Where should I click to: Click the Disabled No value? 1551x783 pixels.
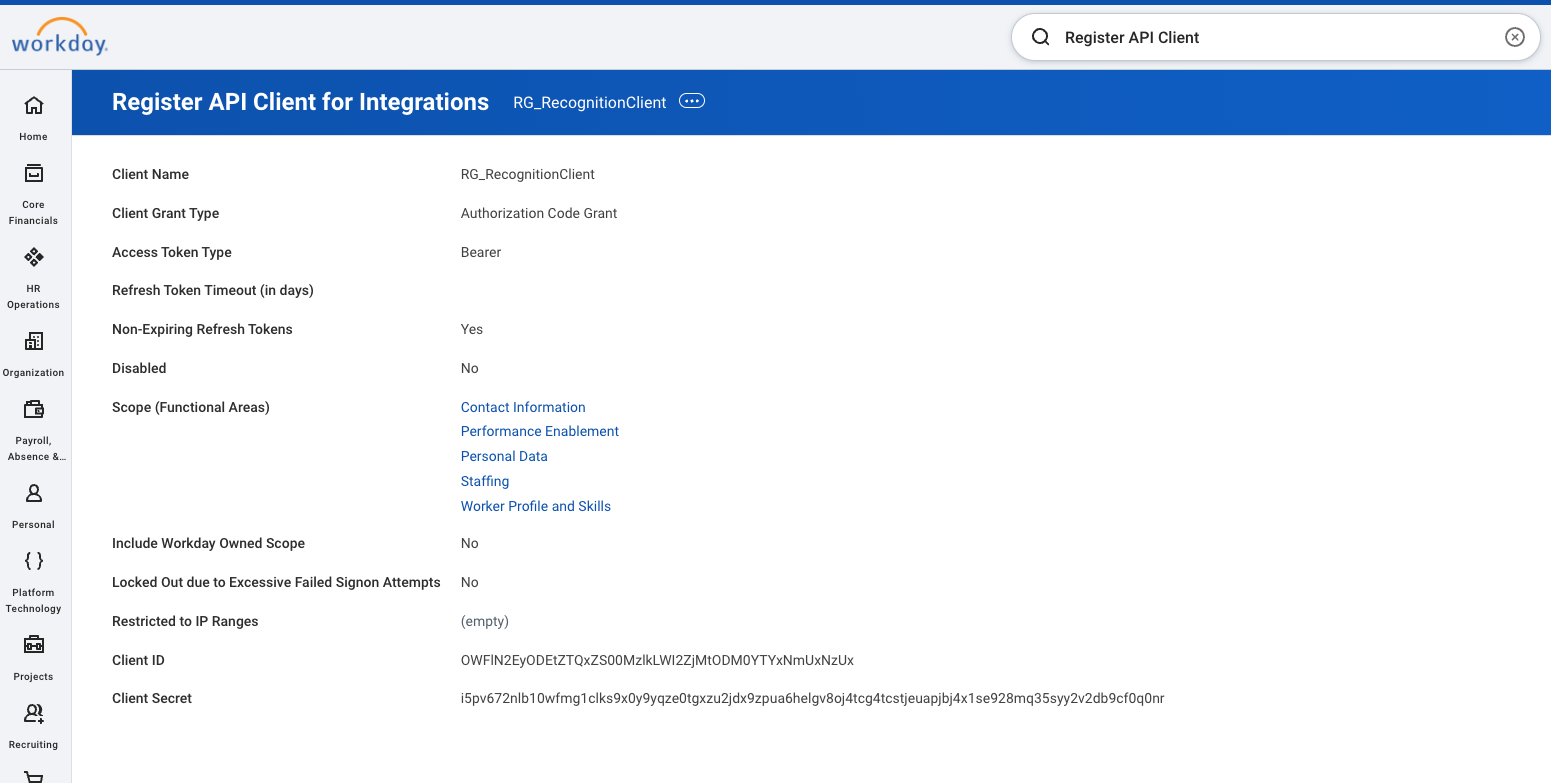point(470,368)
